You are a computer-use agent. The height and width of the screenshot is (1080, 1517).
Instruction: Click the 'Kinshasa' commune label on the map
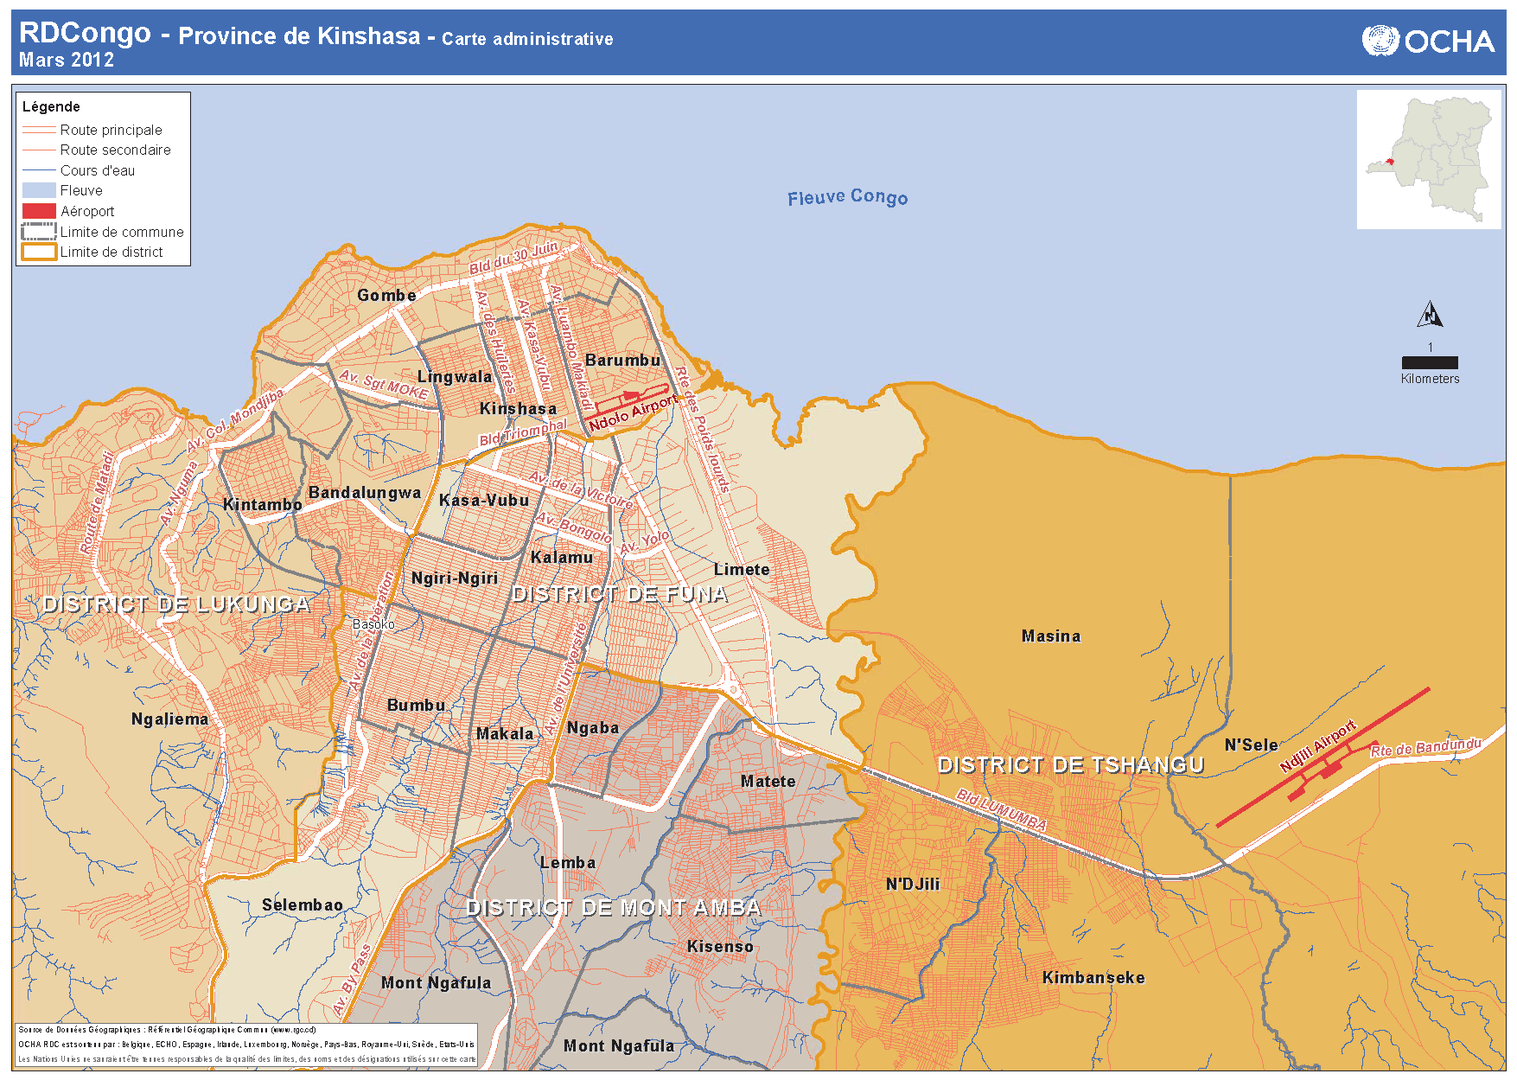coord(517,408)
